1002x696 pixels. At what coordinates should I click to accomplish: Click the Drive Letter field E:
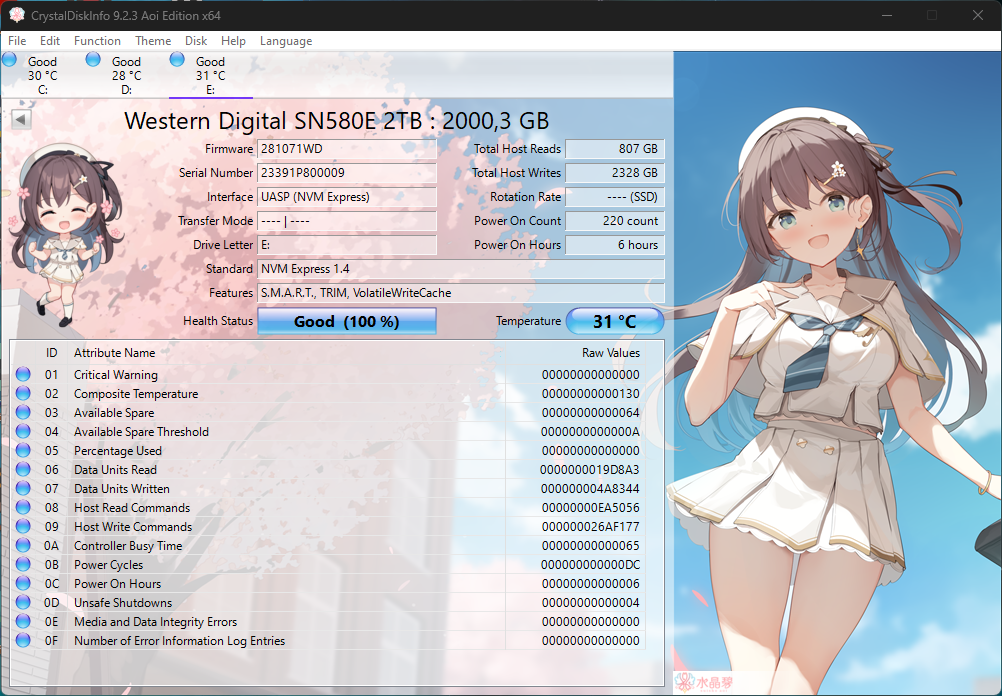click(x=347, y=245)
